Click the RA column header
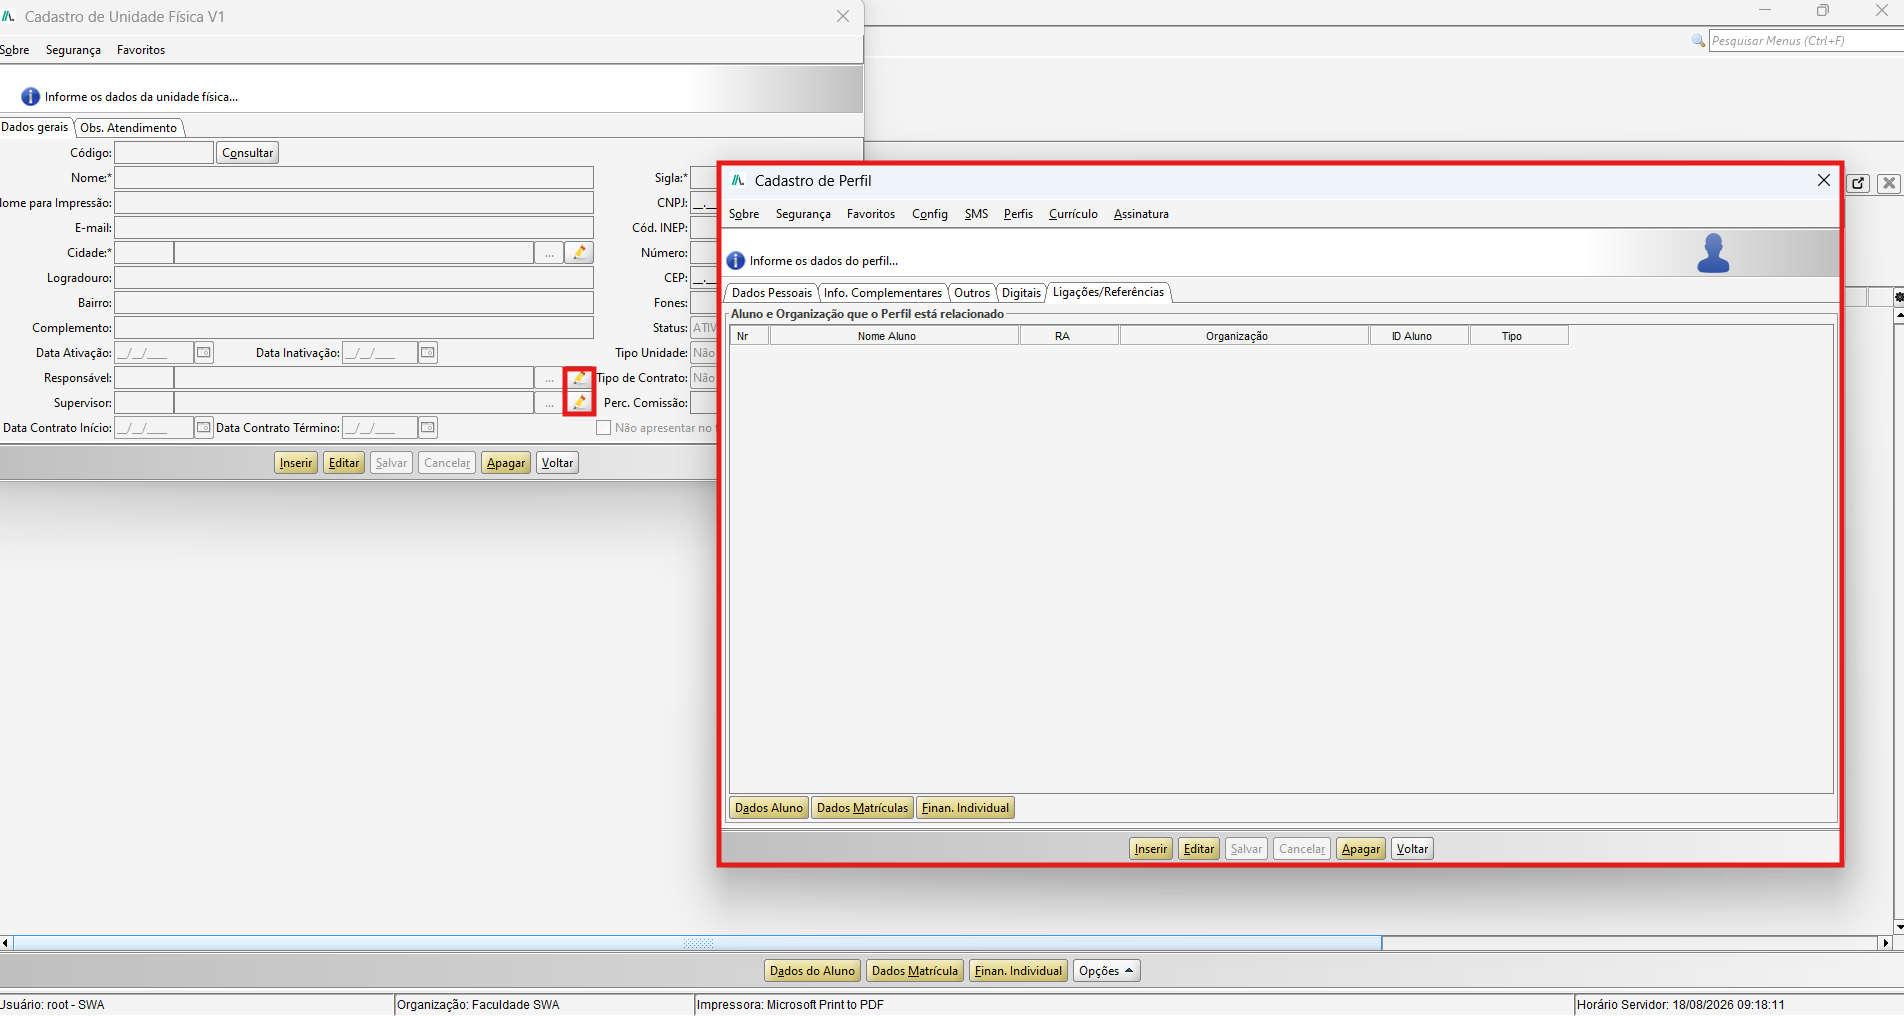1904x1016 pixels. (x=1070, y=336)
